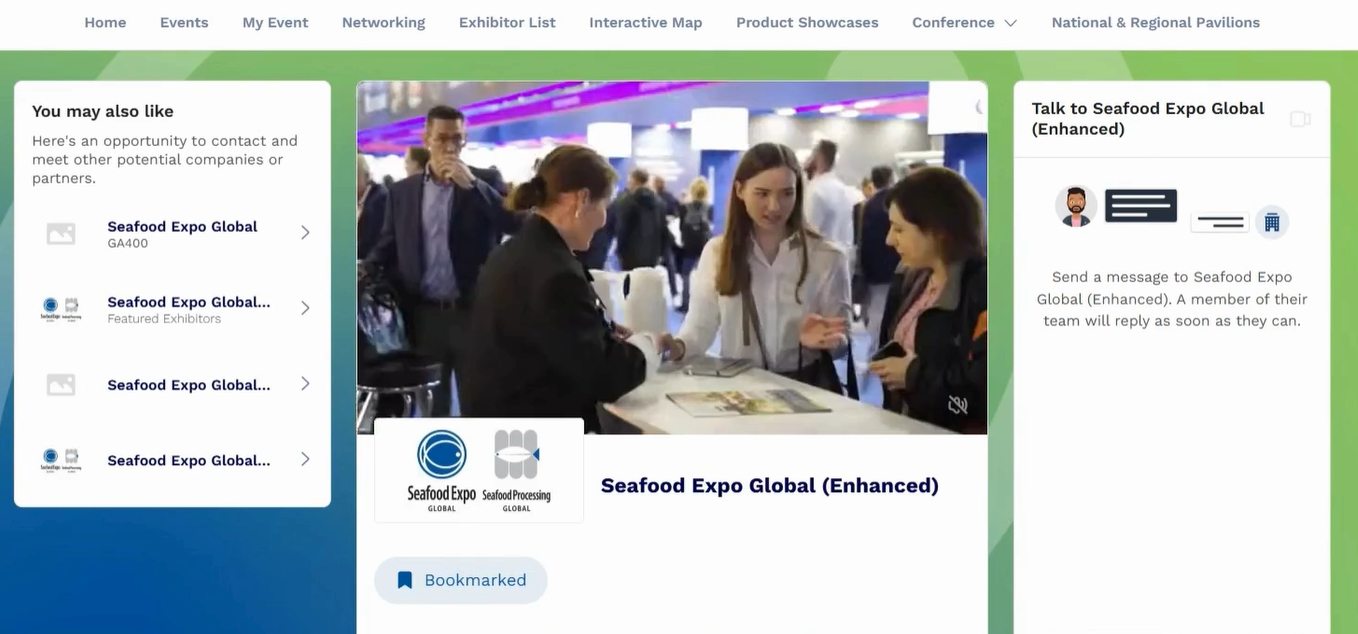Click the building icon in the chat illustration

point(1272,222)
